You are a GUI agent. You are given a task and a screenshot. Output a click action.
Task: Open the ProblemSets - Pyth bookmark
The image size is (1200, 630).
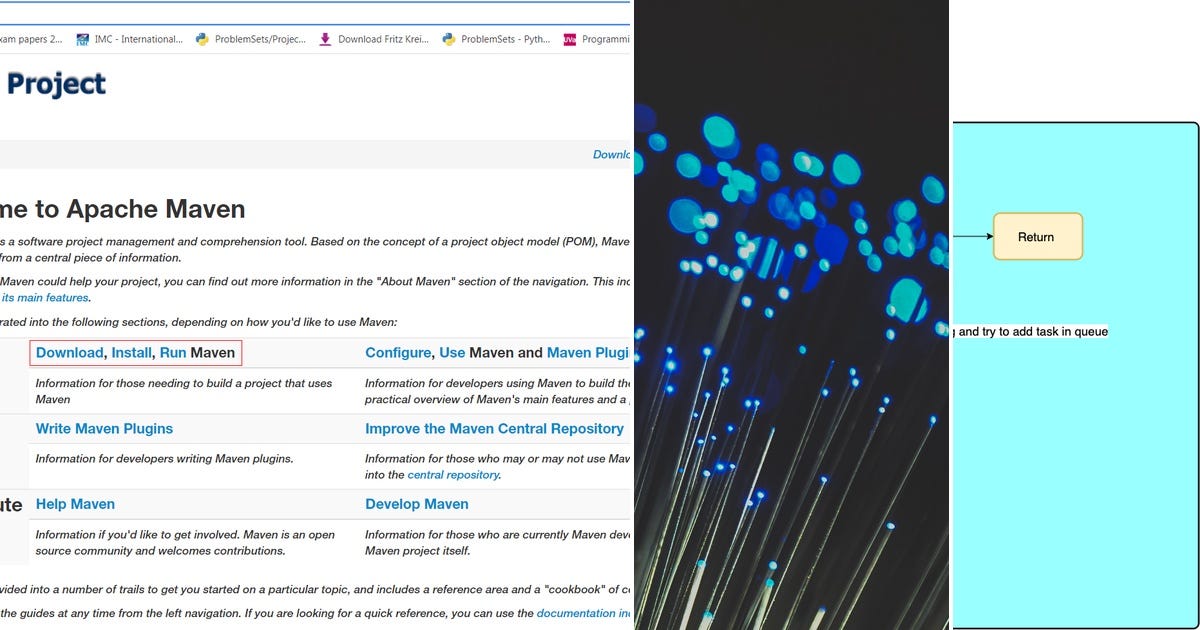(x=502, y=39)
